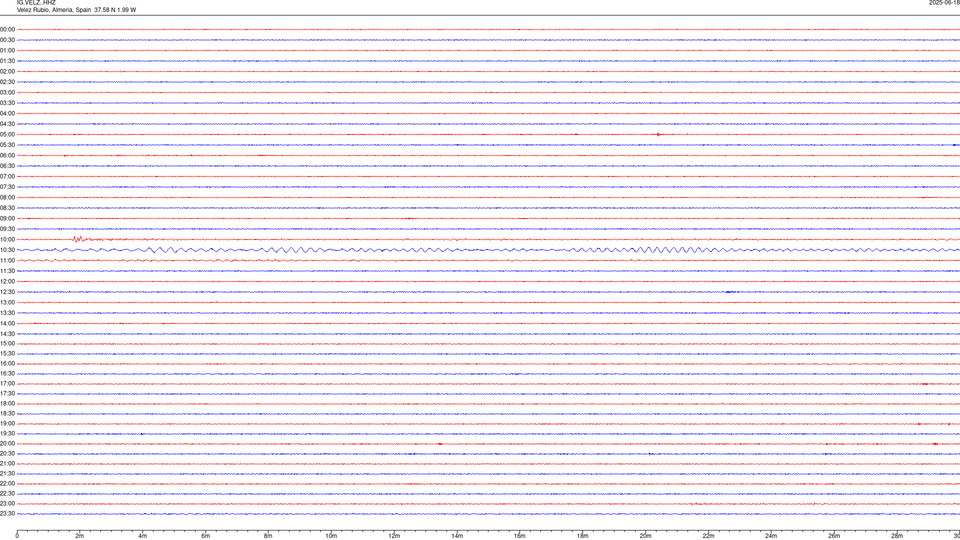Click the '06:00' time label
This screenshot has width=960, height=540.
7,156
